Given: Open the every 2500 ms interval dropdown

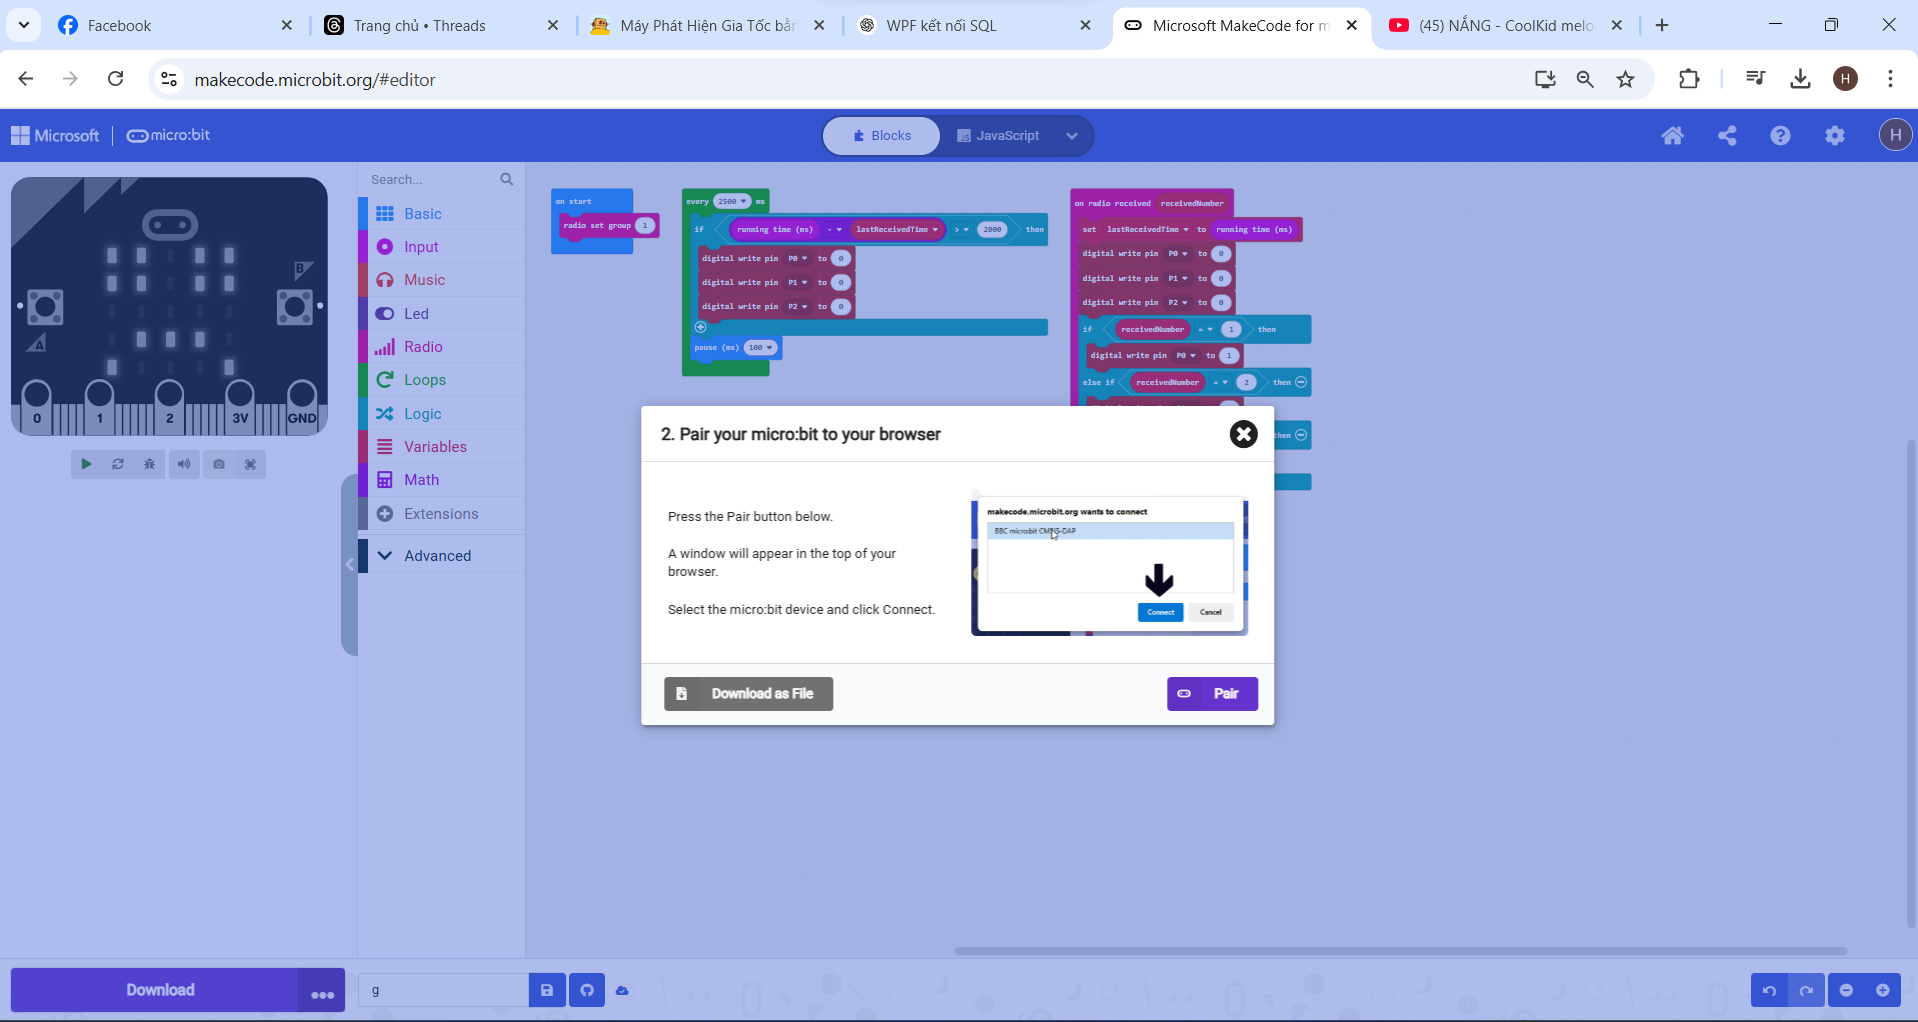Looking at the screenshot, I should (732, 202).
